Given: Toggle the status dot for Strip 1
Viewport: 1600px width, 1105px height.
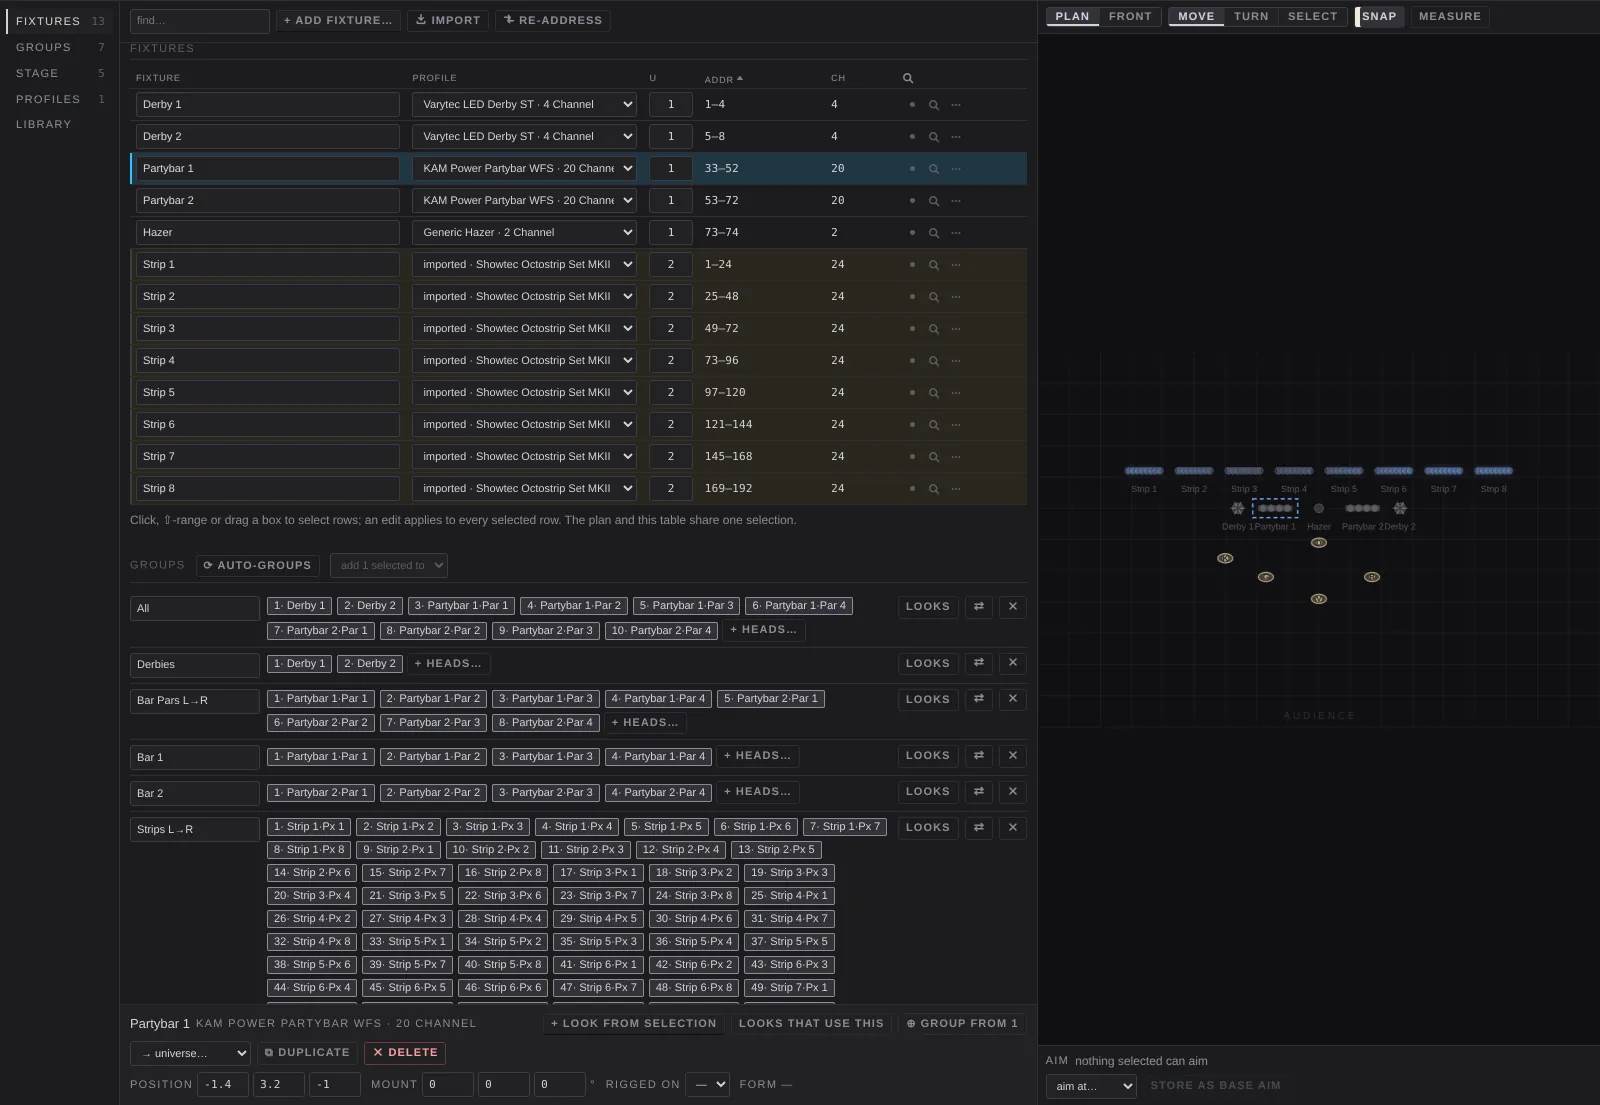Looking at the screenshot, I should (x=912, y=265).
